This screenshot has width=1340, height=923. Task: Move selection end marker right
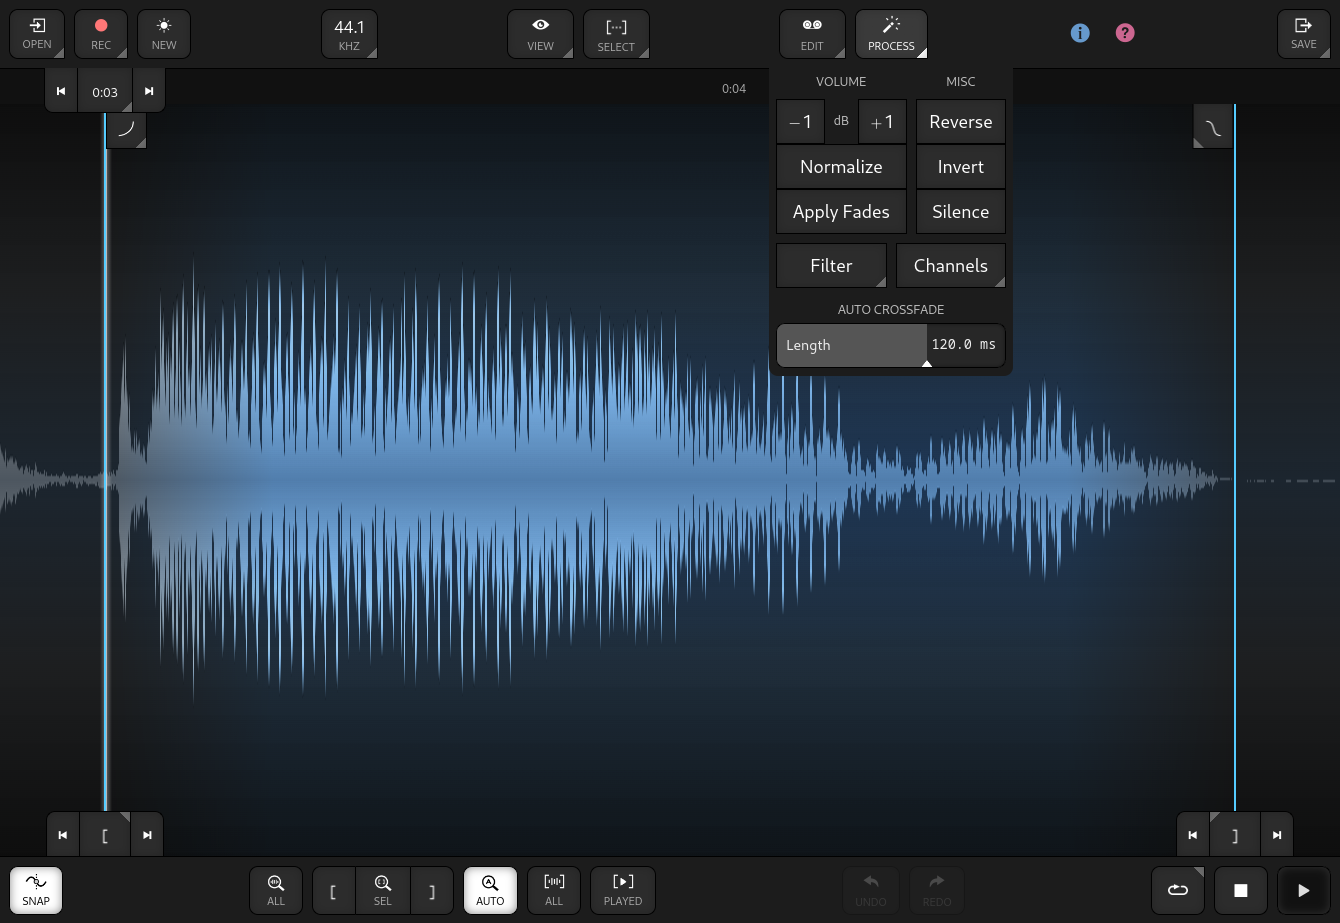click(1277, 835)
